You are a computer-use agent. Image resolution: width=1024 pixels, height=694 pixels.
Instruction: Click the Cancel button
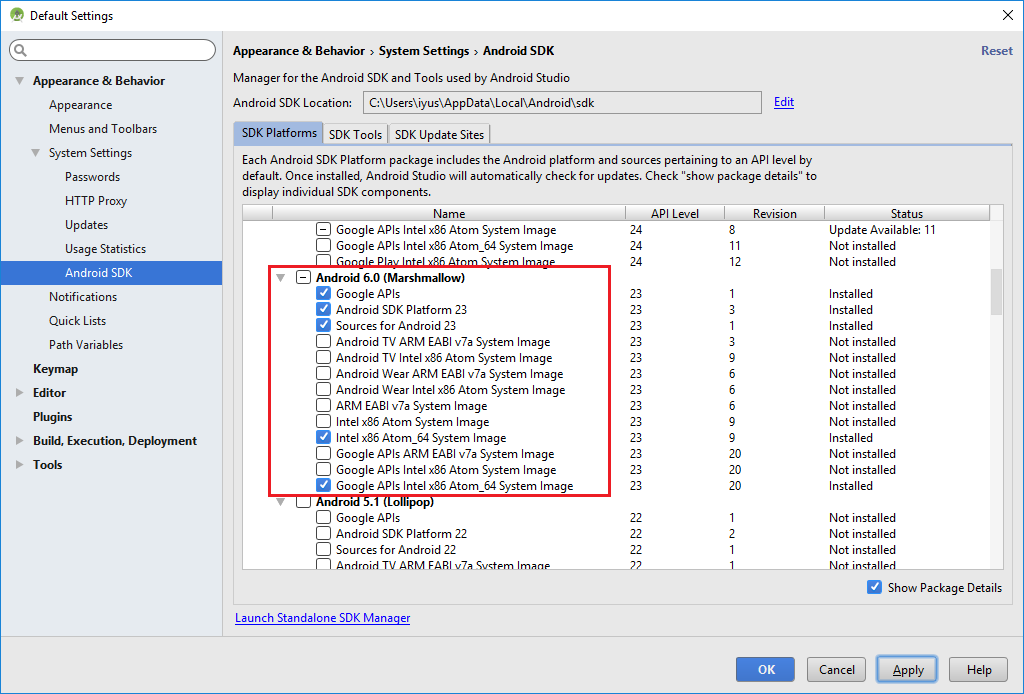pos(837,669)
